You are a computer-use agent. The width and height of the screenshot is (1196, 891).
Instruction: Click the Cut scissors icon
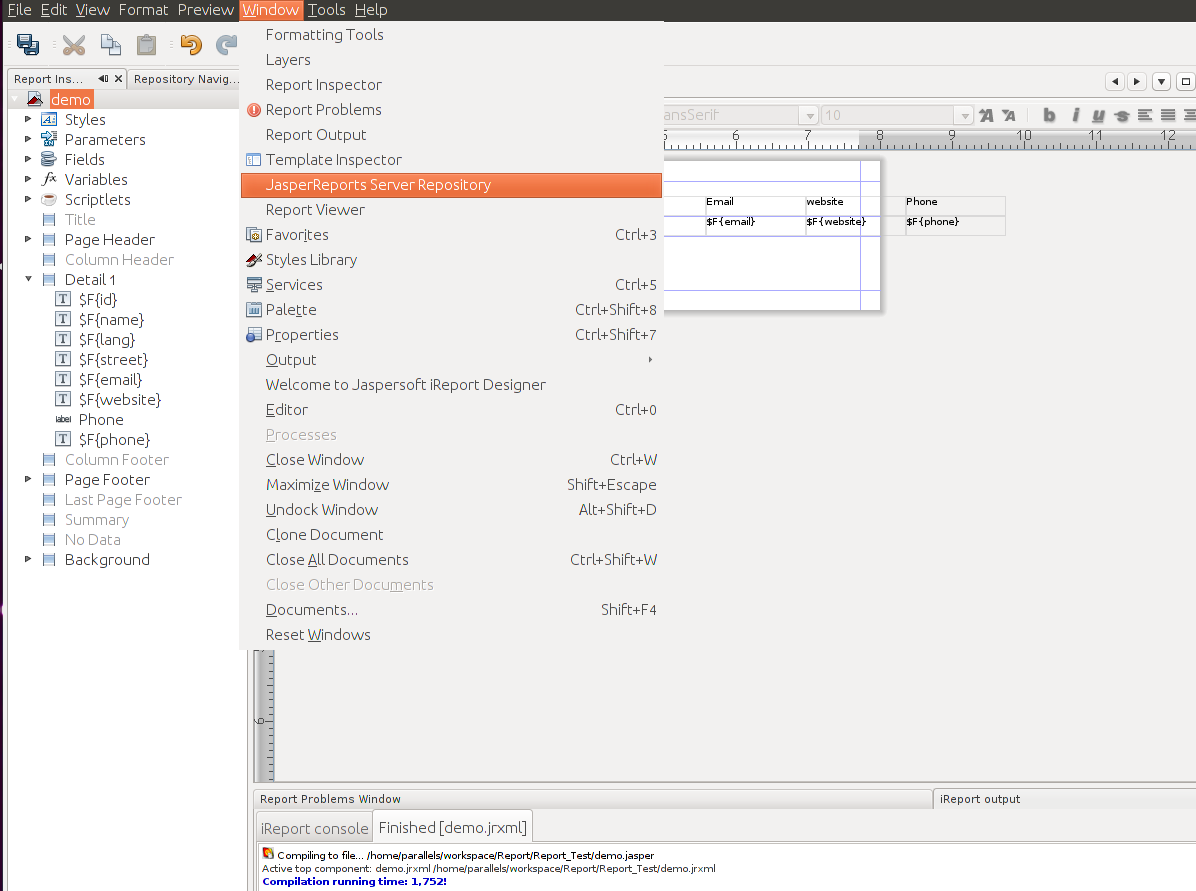click(74, 45)
